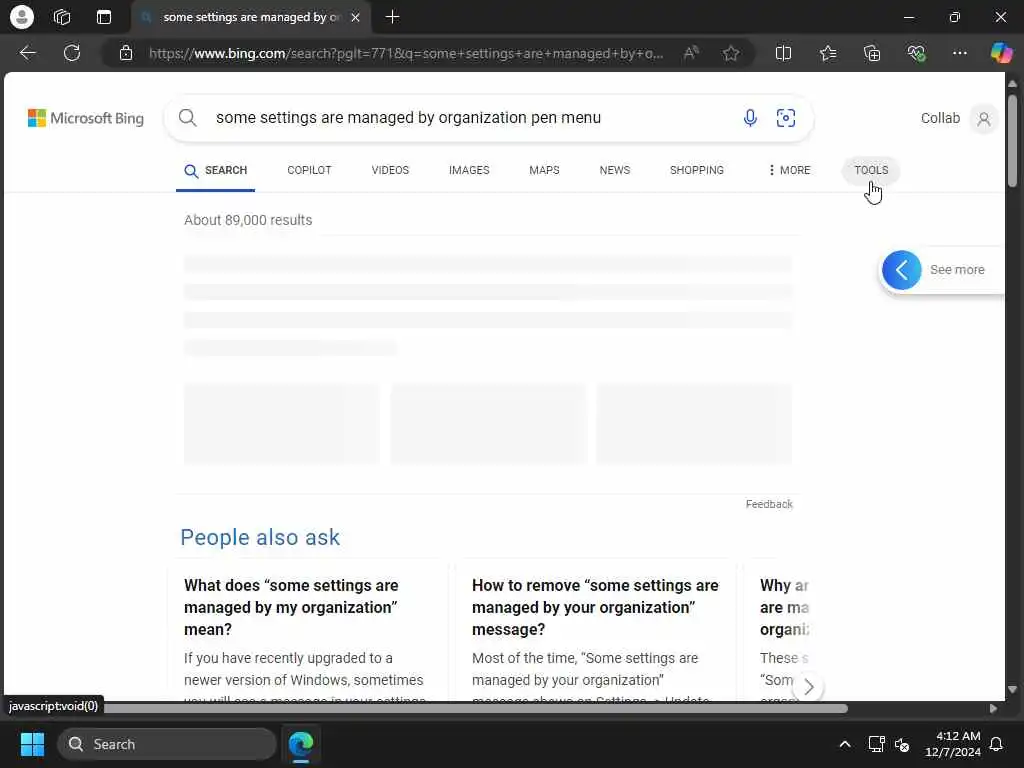Add this page to favorites star

tap(731, 53)
